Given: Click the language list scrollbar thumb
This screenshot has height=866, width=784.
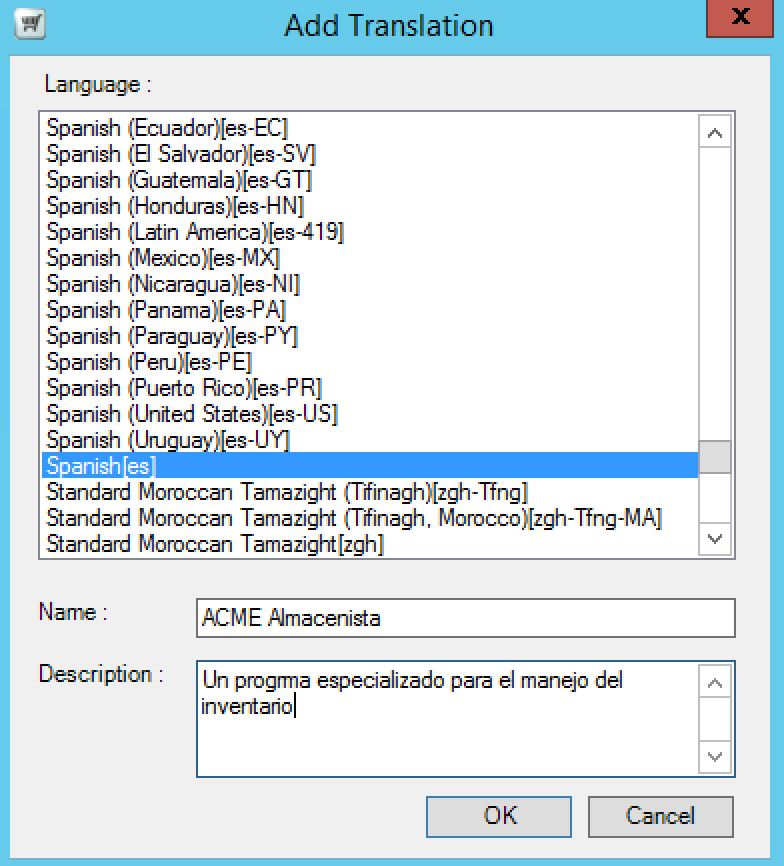Looking at the screenshot, I should point(715,457).
